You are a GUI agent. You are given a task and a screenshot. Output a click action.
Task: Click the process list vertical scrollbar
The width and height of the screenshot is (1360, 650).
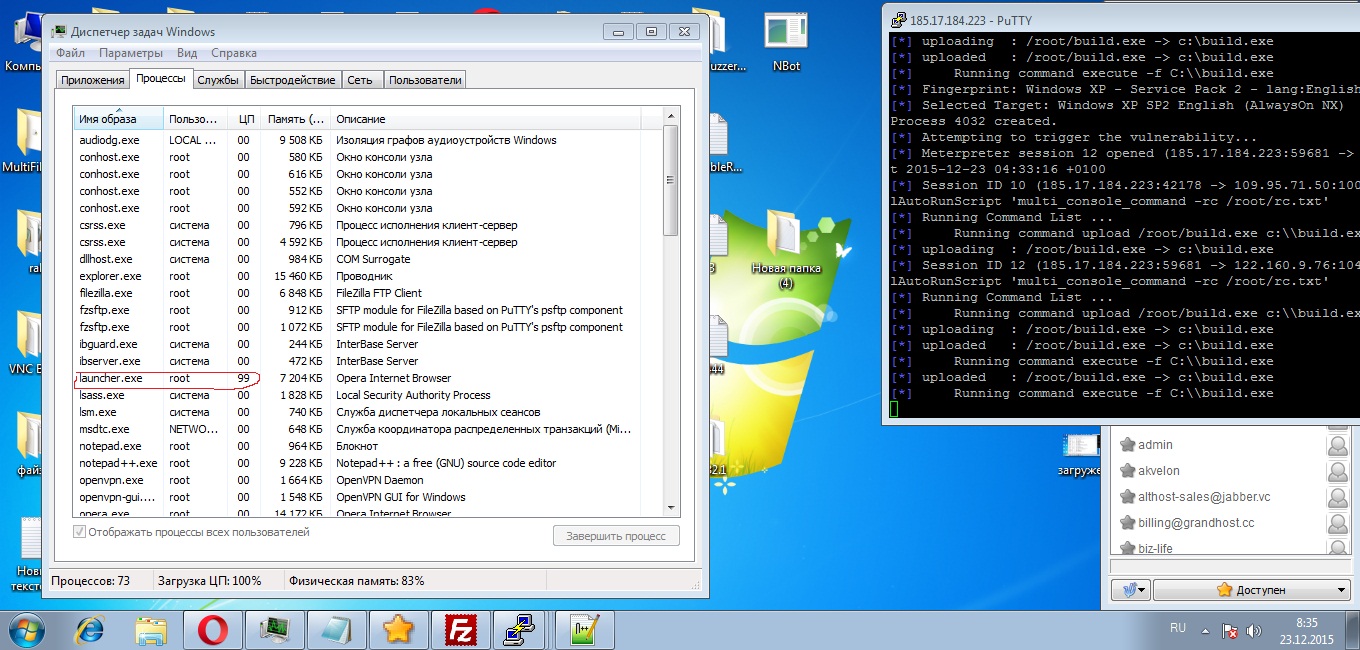tap(671, 312)
